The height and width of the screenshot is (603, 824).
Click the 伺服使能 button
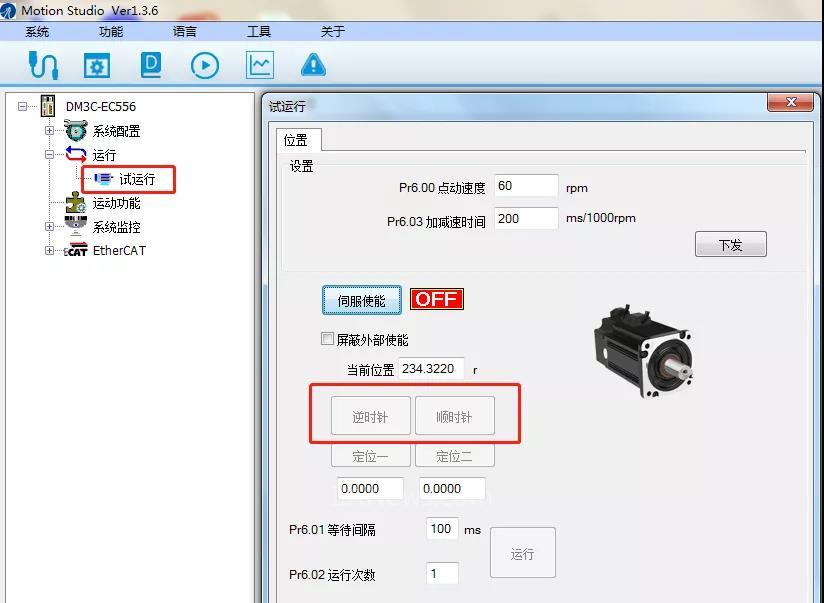(x=362, y=300)
